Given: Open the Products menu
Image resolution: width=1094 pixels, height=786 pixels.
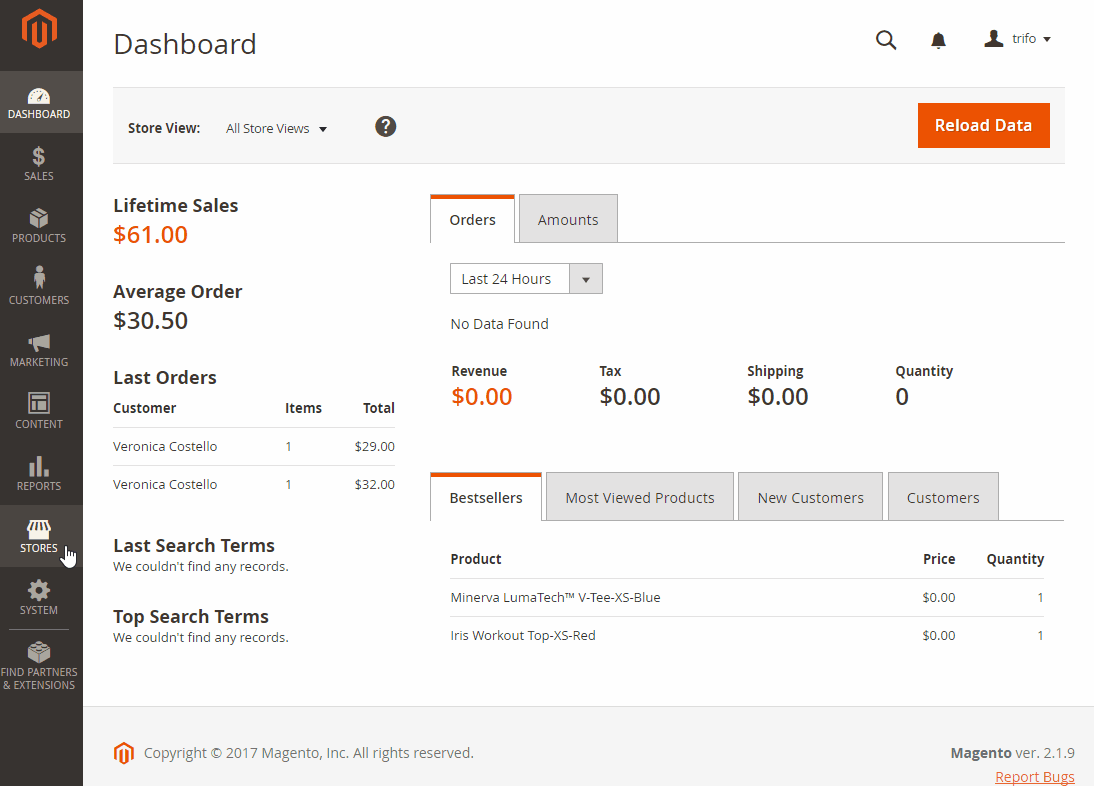Looking at the screenshot, I should tap(41, 226).
